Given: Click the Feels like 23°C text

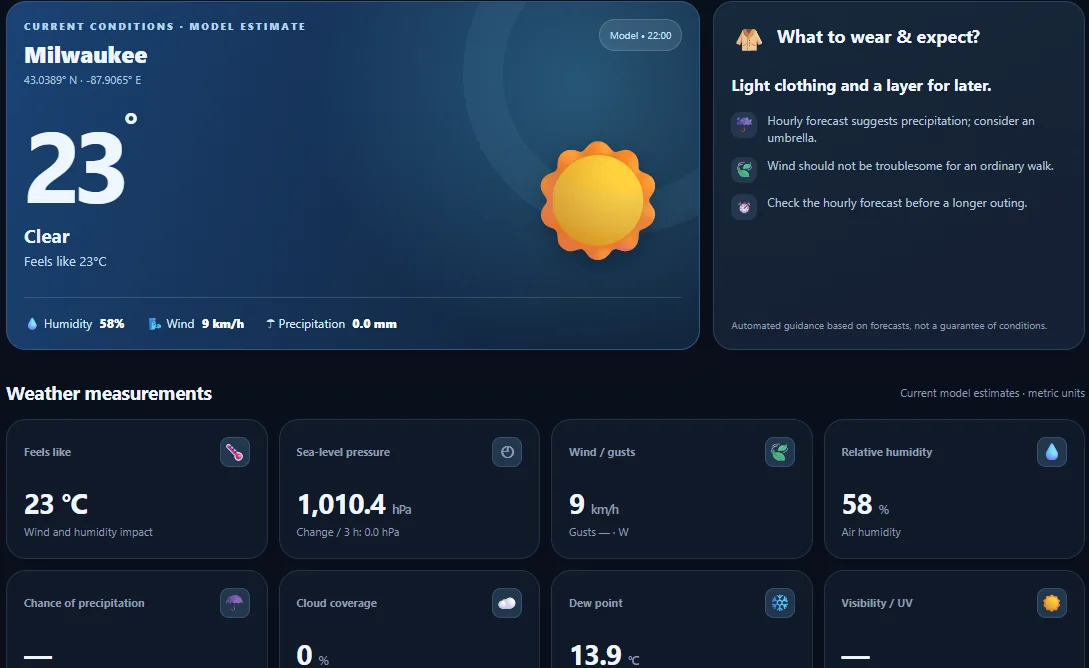Looking at the screenshot, I should tap(65, 262).
